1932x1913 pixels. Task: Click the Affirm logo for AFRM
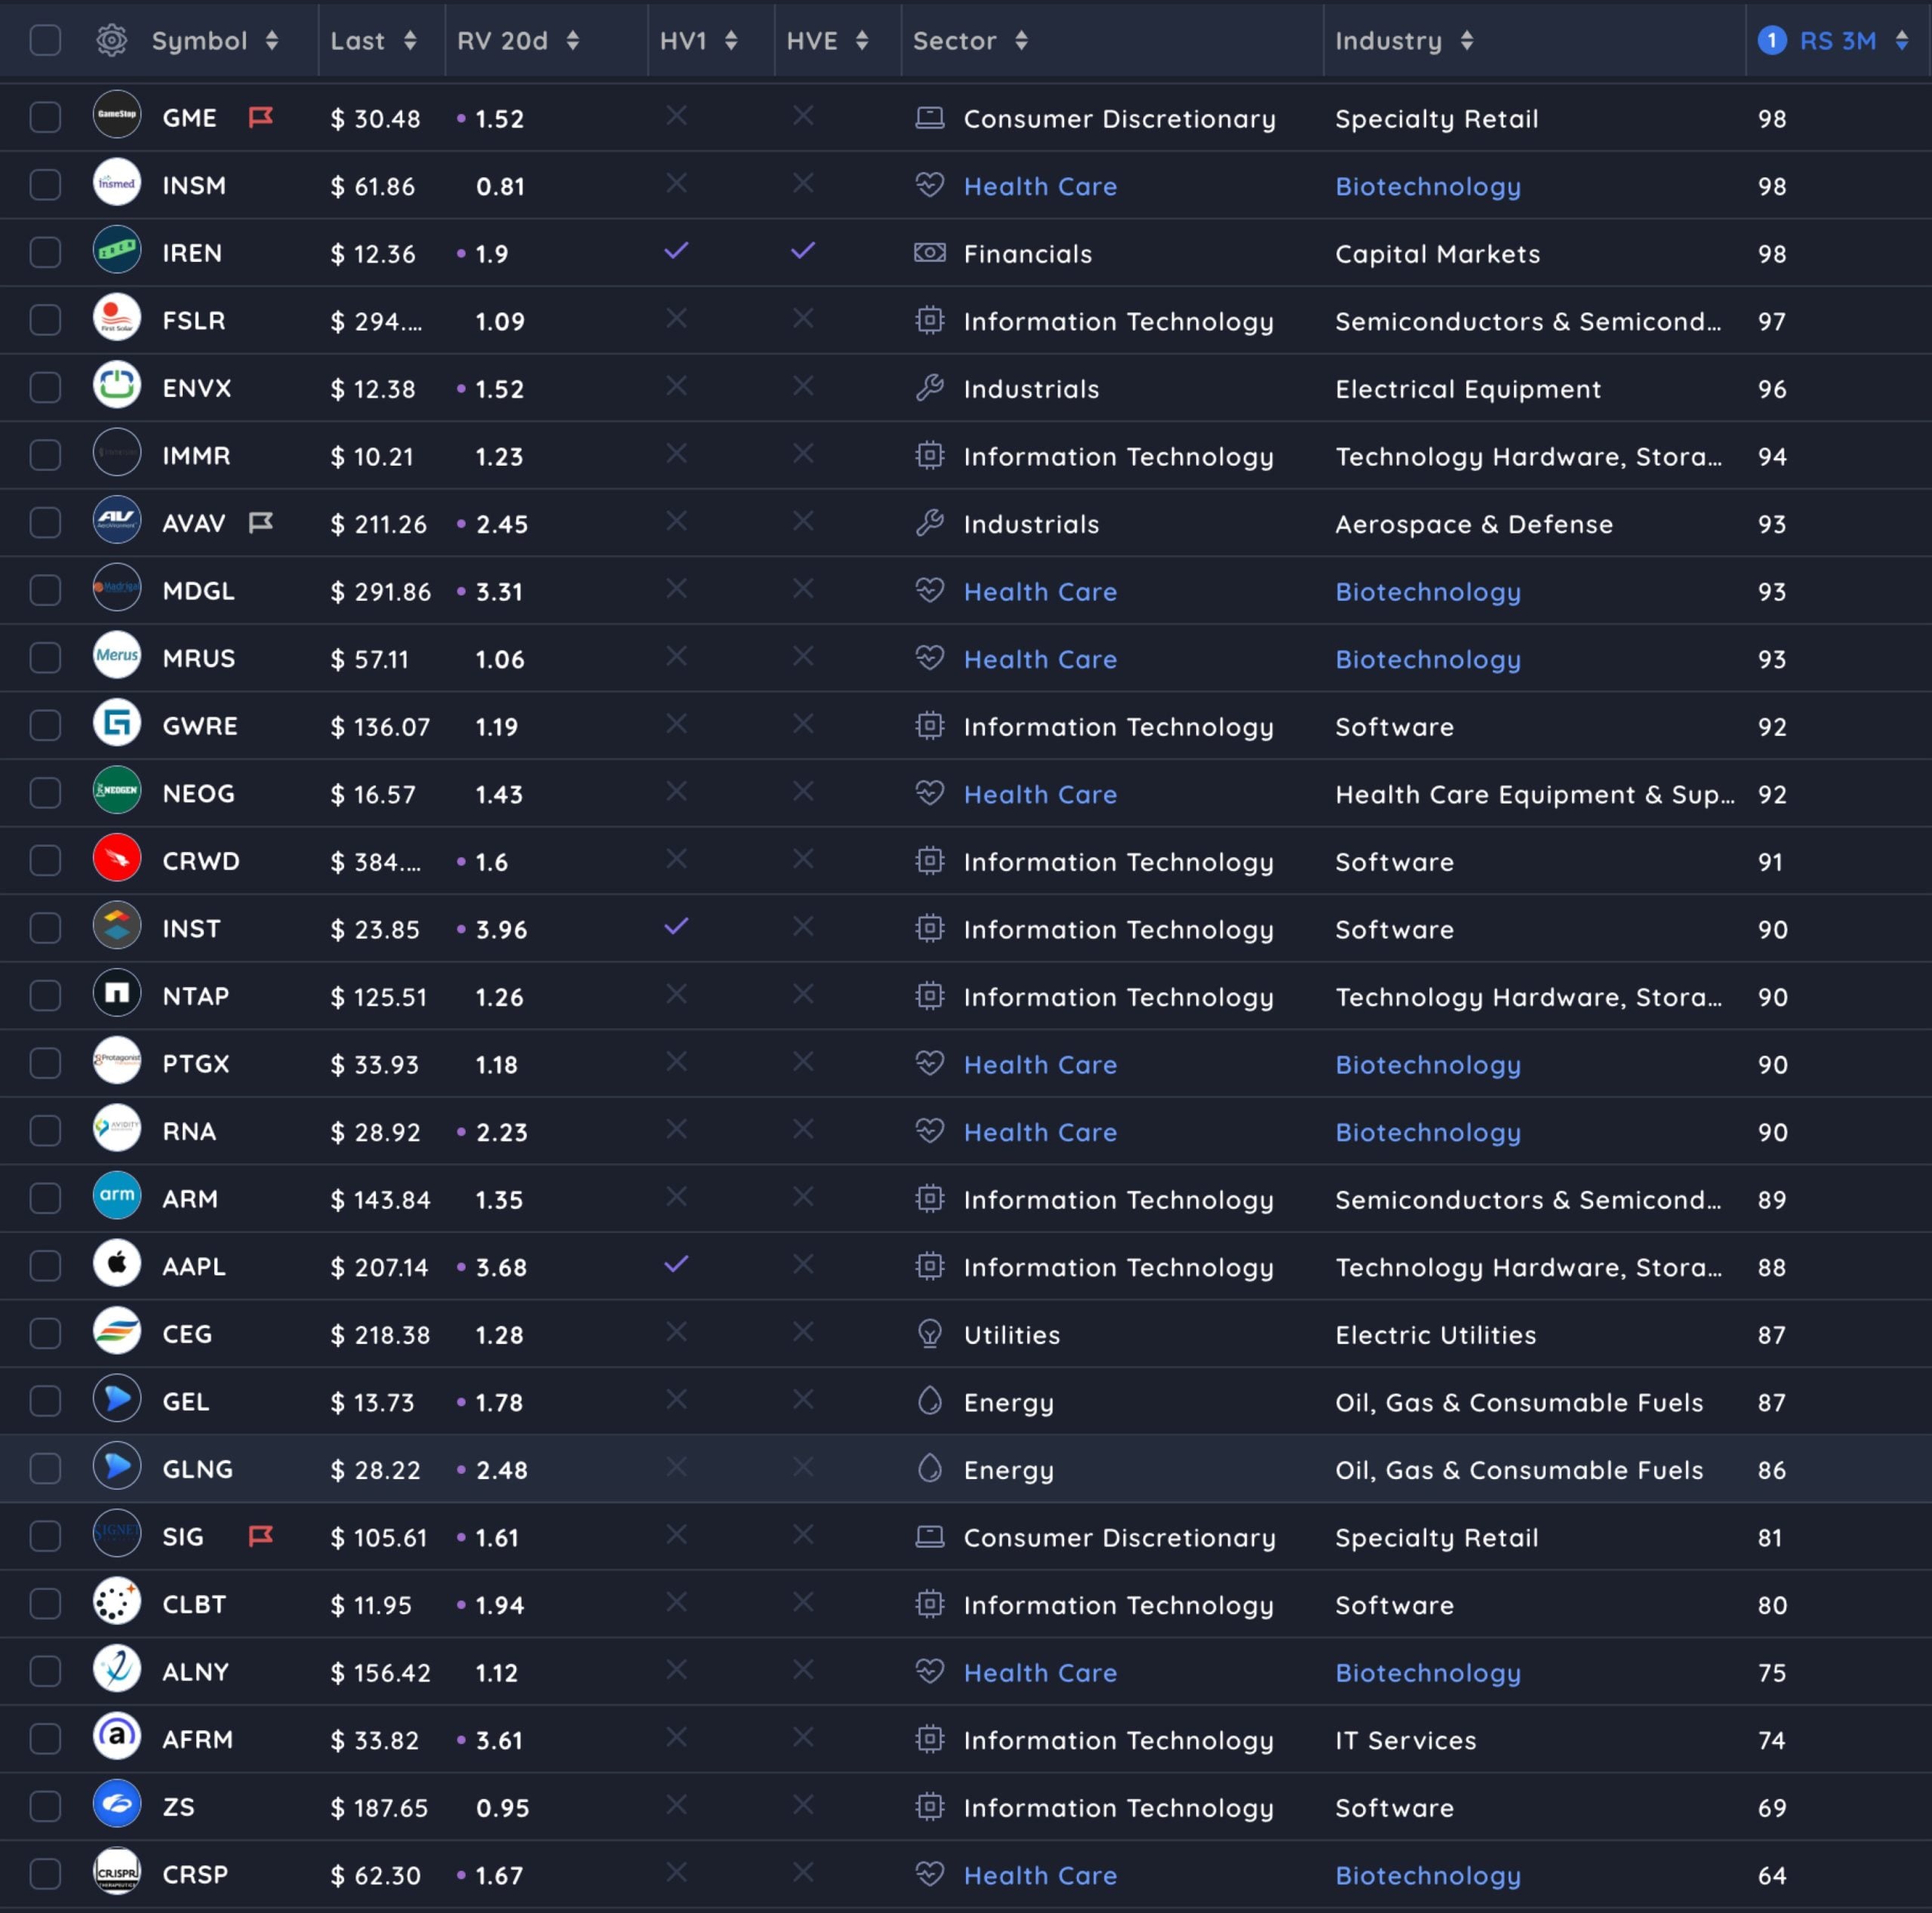[x=117, y=1736]
